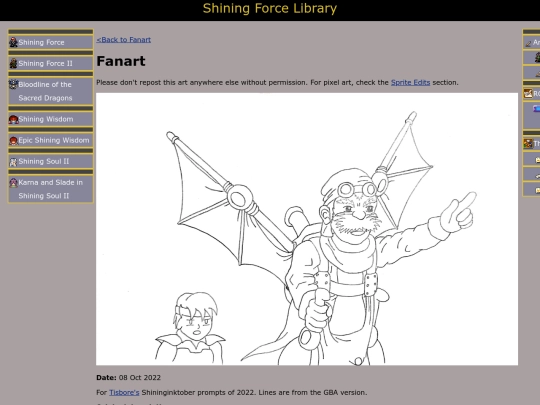Click the Shining Force sprite icon
Image resolution: width=540 pixels, height=405 pixels.
pos(13,42)
